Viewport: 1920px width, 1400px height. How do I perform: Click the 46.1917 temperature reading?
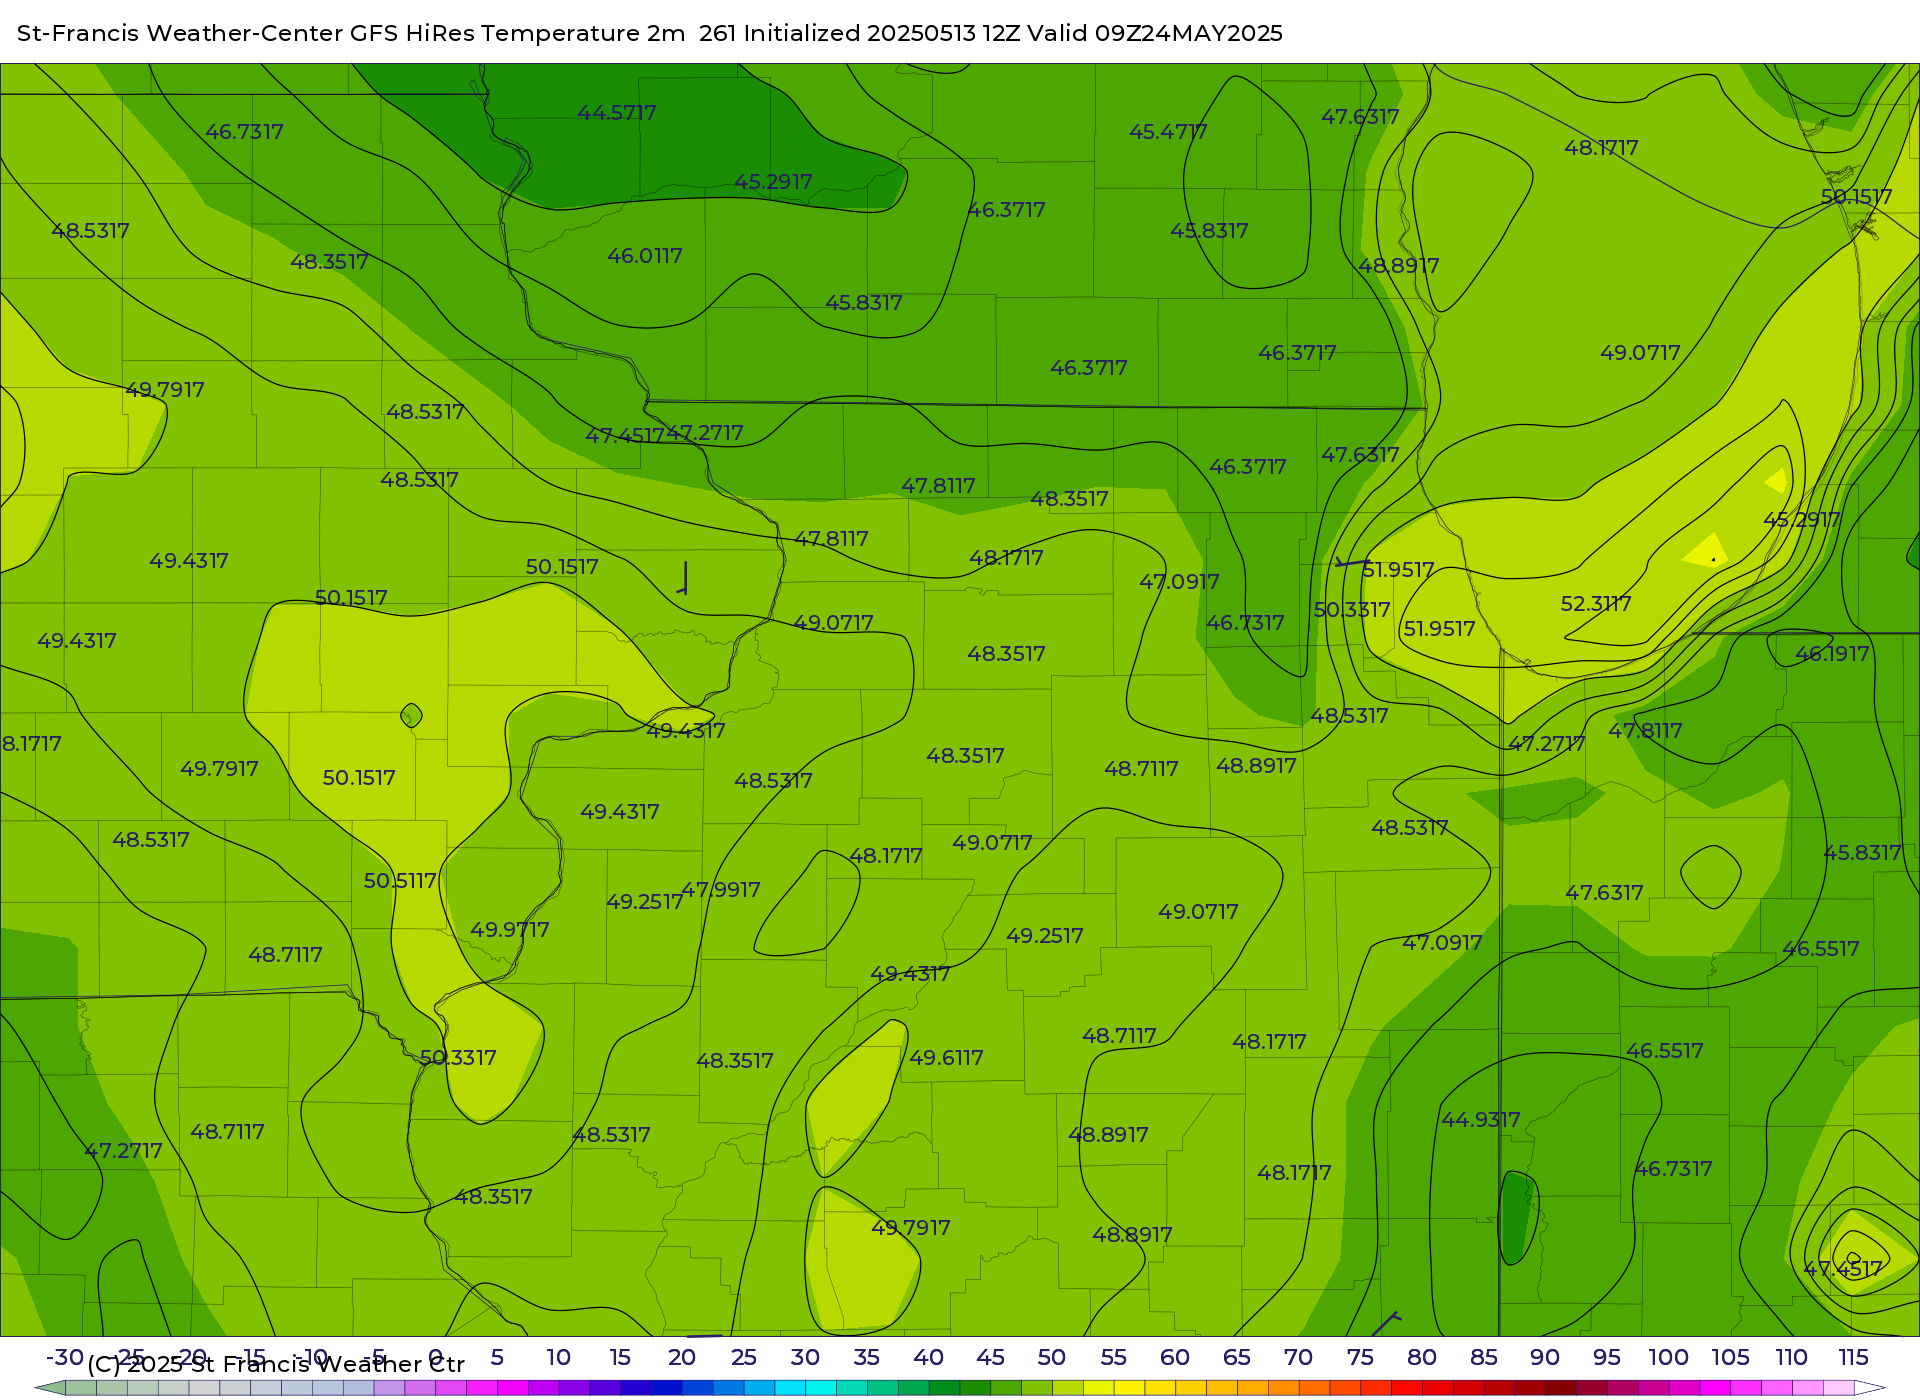point(1832,653)
